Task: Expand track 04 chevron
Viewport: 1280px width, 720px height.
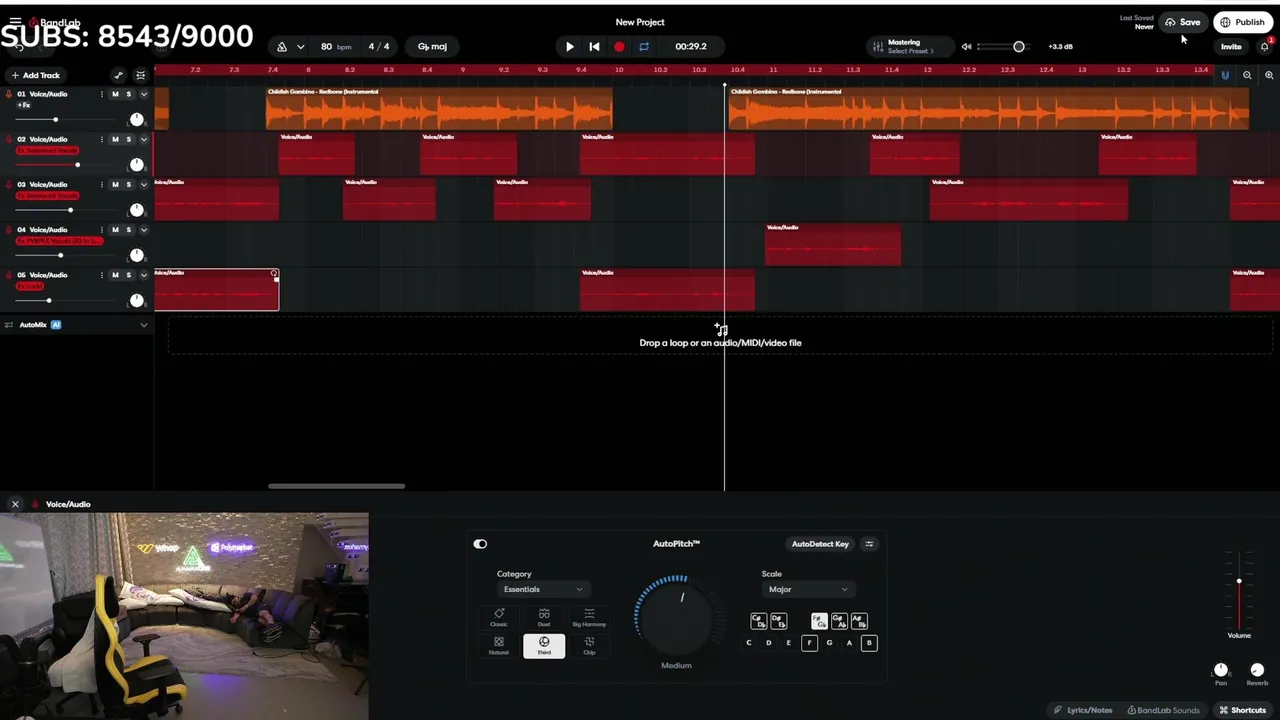Action: point(144,229)
